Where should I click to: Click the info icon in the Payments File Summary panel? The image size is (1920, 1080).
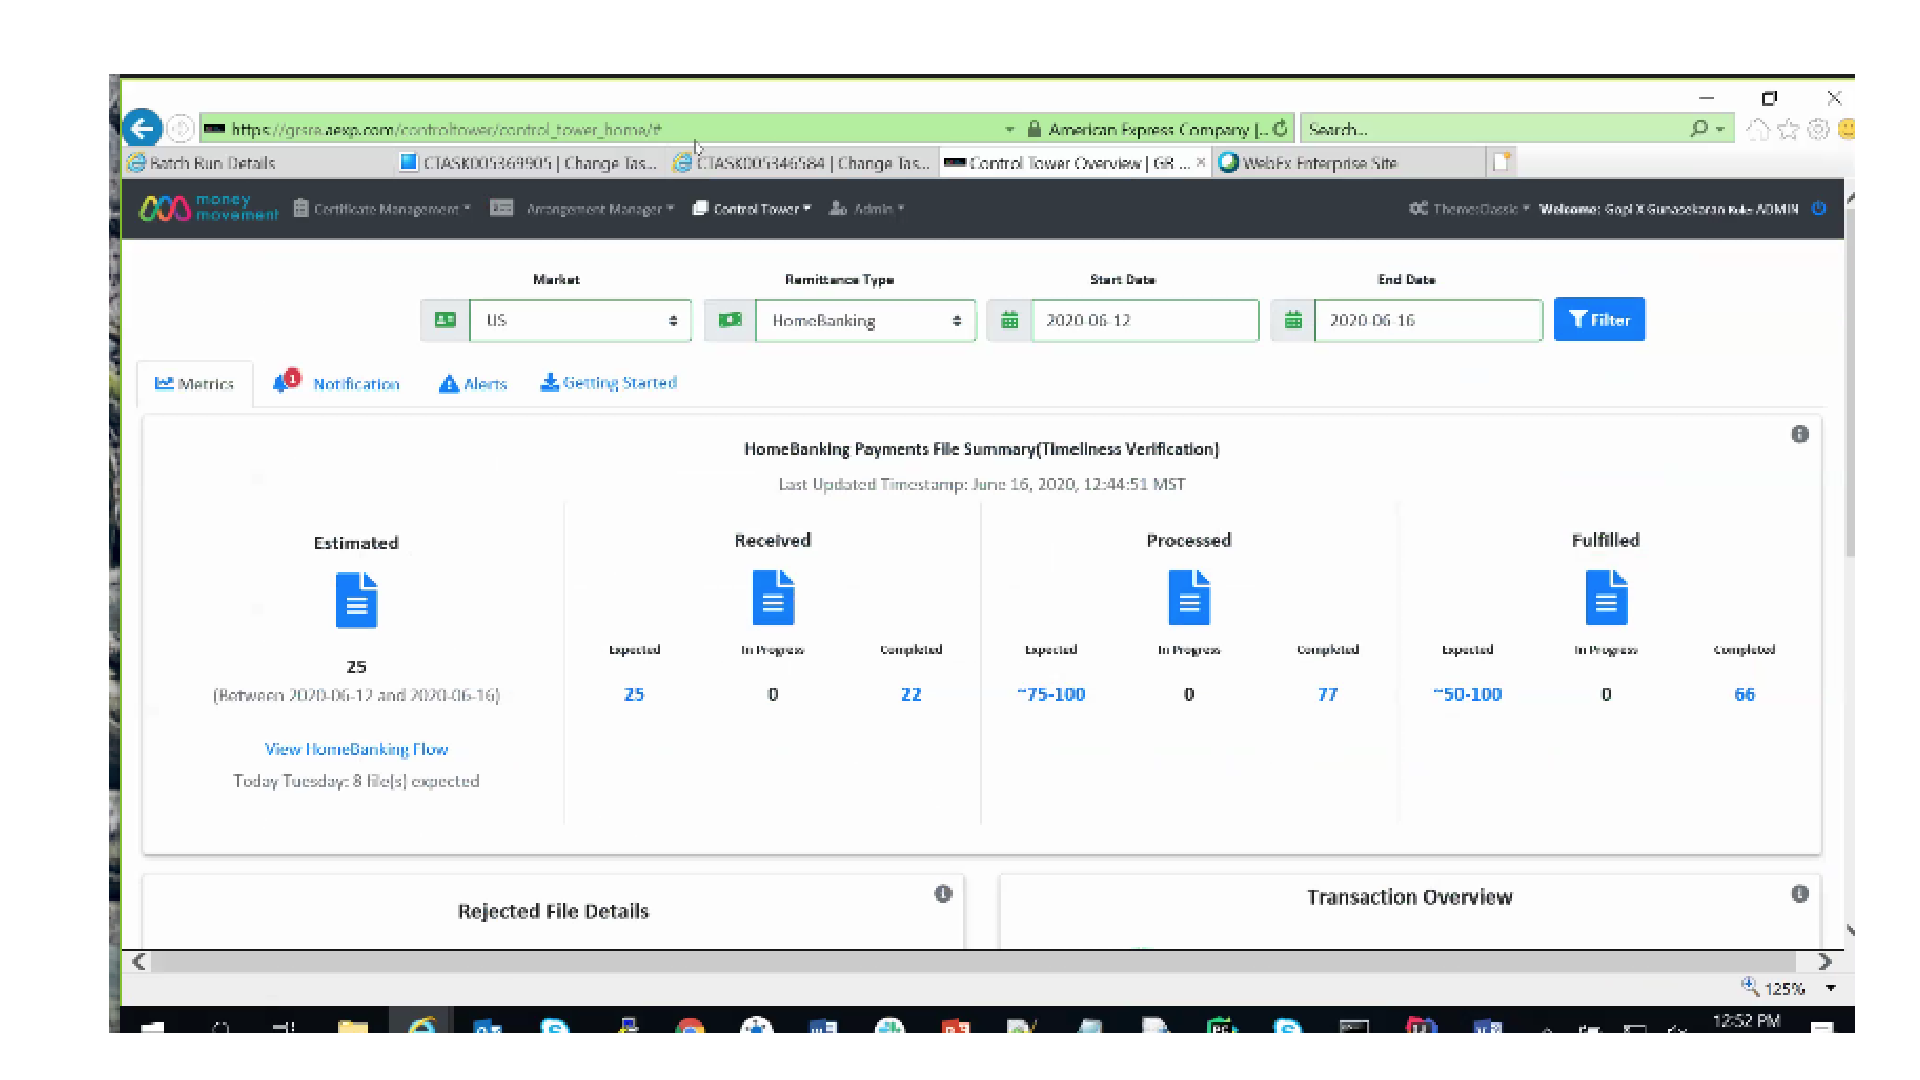click(1799, 434)
